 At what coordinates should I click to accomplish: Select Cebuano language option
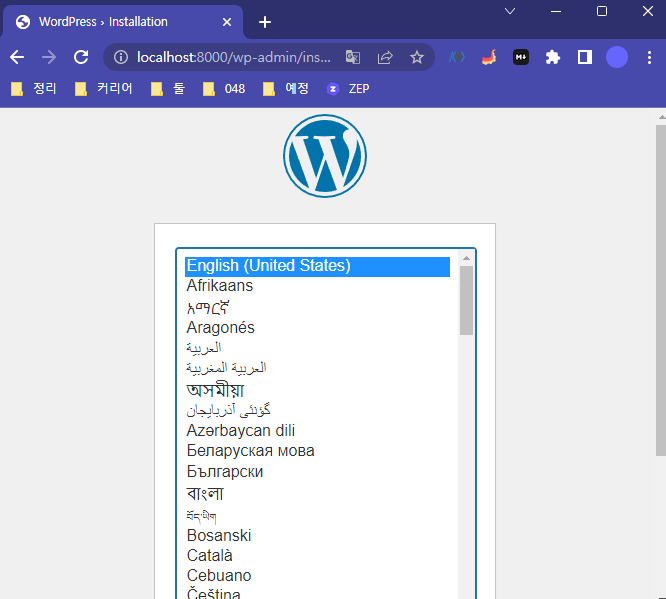pos(317,576)
